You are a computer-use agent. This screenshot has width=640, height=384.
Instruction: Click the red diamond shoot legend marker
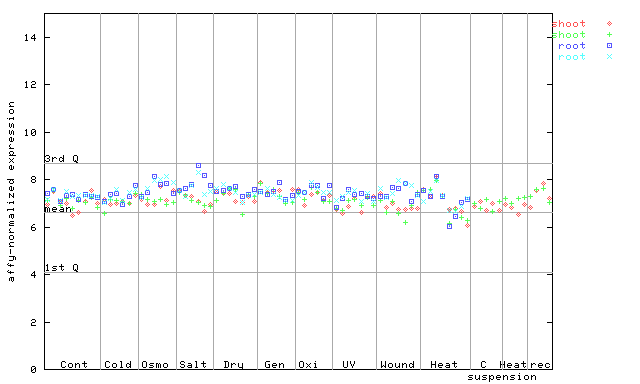[609, 24]
